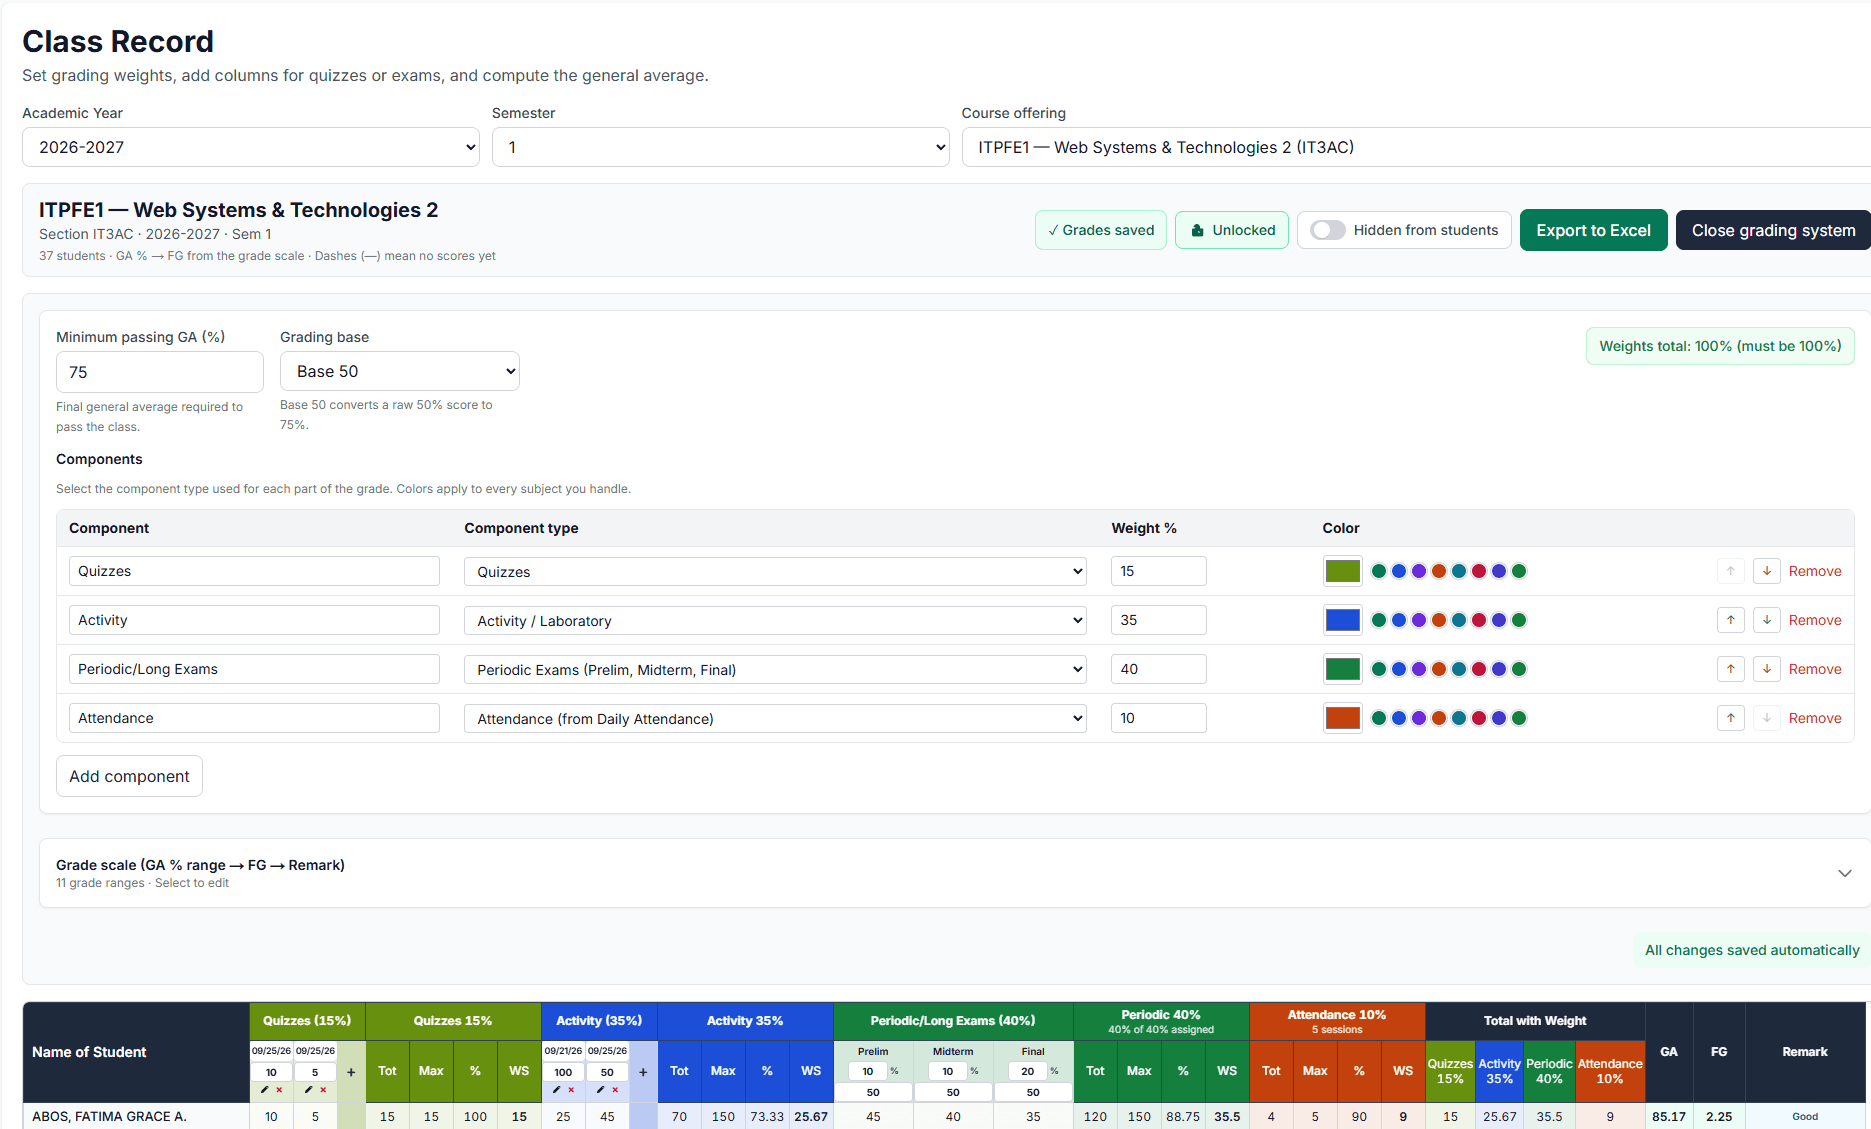The height and width of the screenshot is (1129, 1871).
Task: Open the Grading base dropdown
Action: pos(400,371)
